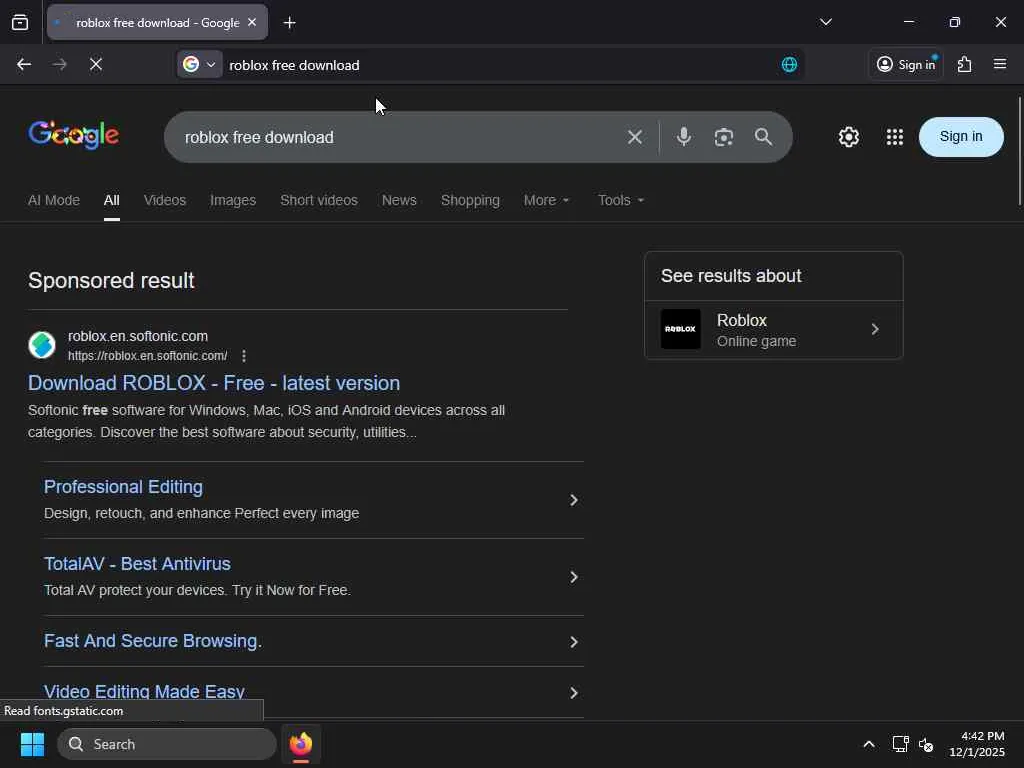Switch to News tab
This screenshot has height=768, width=1024.
tap(399, 200)
